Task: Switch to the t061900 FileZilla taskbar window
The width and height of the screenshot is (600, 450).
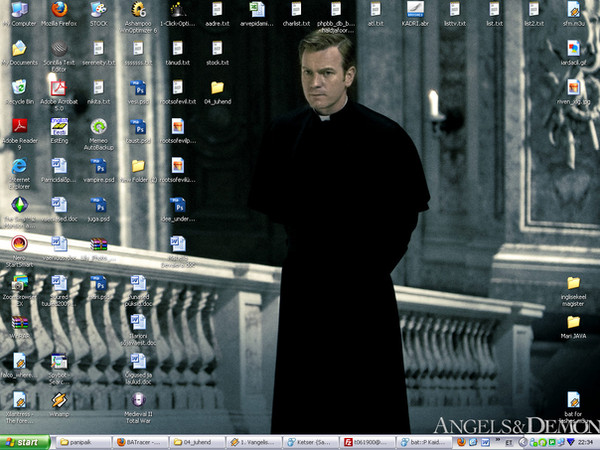Action: tap(369, 442)
